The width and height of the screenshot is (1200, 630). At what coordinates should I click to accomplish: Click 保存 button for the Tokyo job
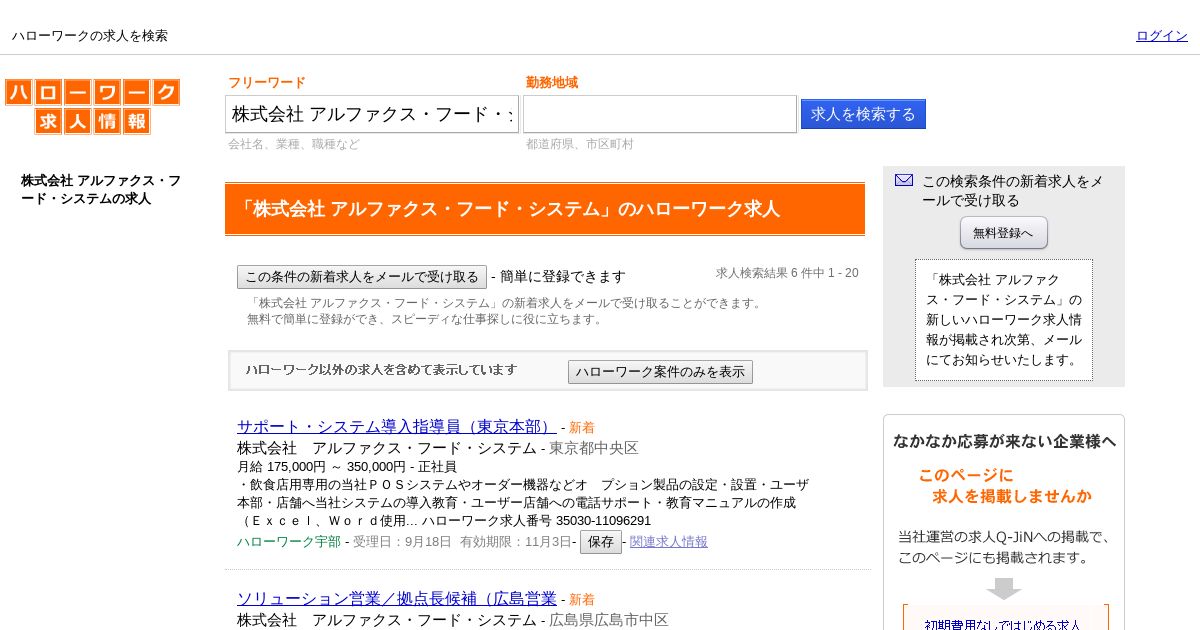601,542
